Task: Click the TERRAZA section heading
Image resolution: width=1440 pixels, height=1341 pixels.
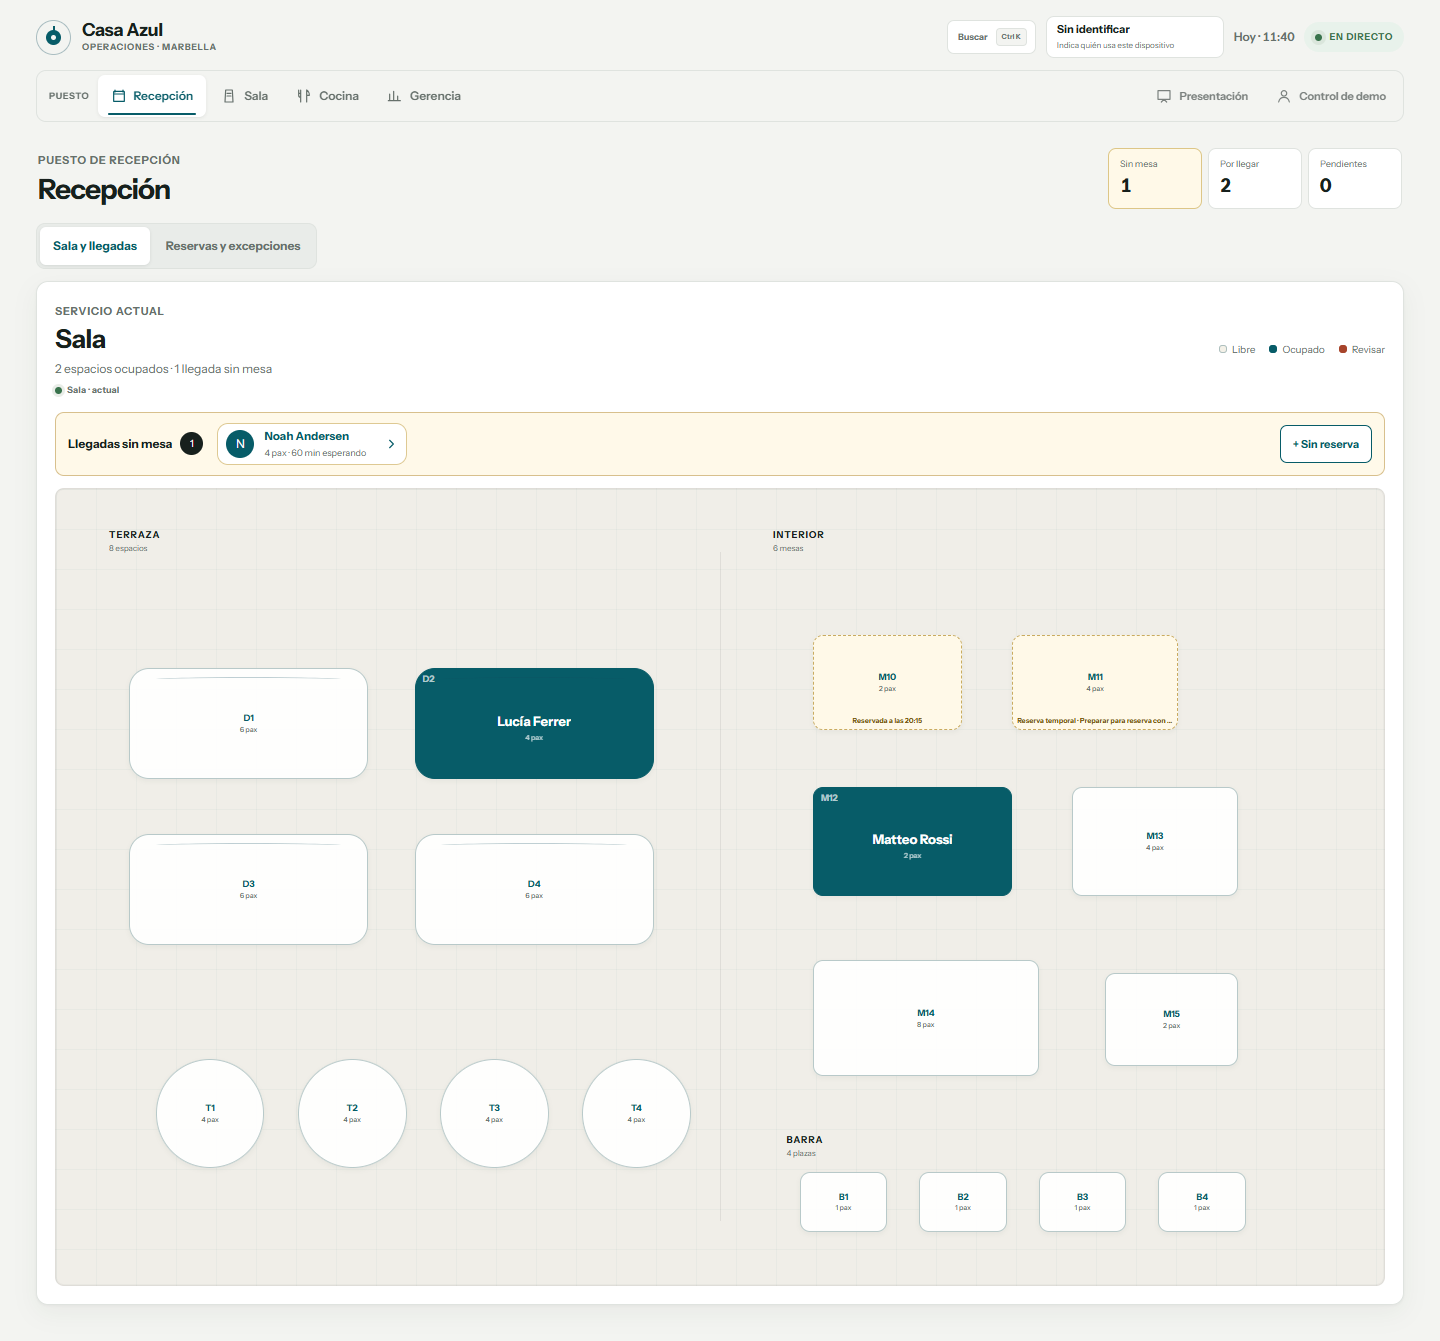Action: click(x=134, y=535)
